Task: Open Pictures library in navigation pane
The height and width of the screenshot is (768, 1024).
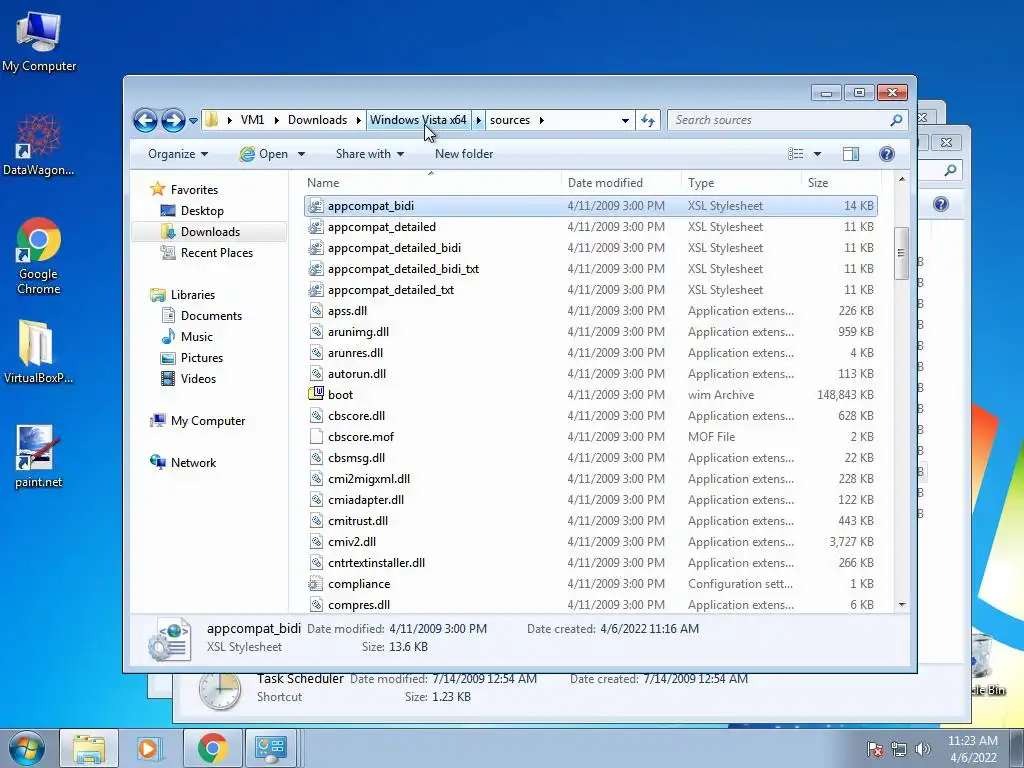Action: (x=201, y=358)
